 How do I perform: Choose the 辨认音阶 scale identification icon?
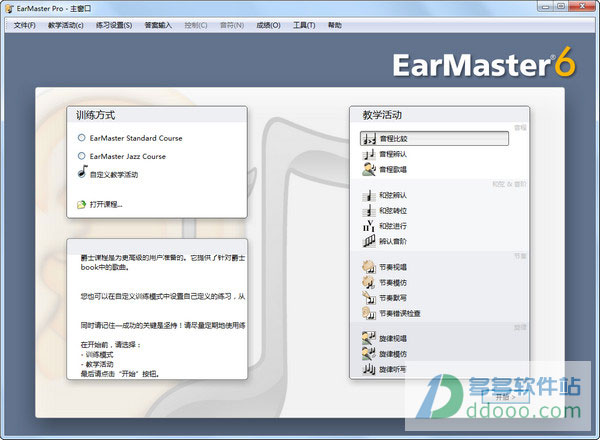pyautogui.click(x=369, y=241)
